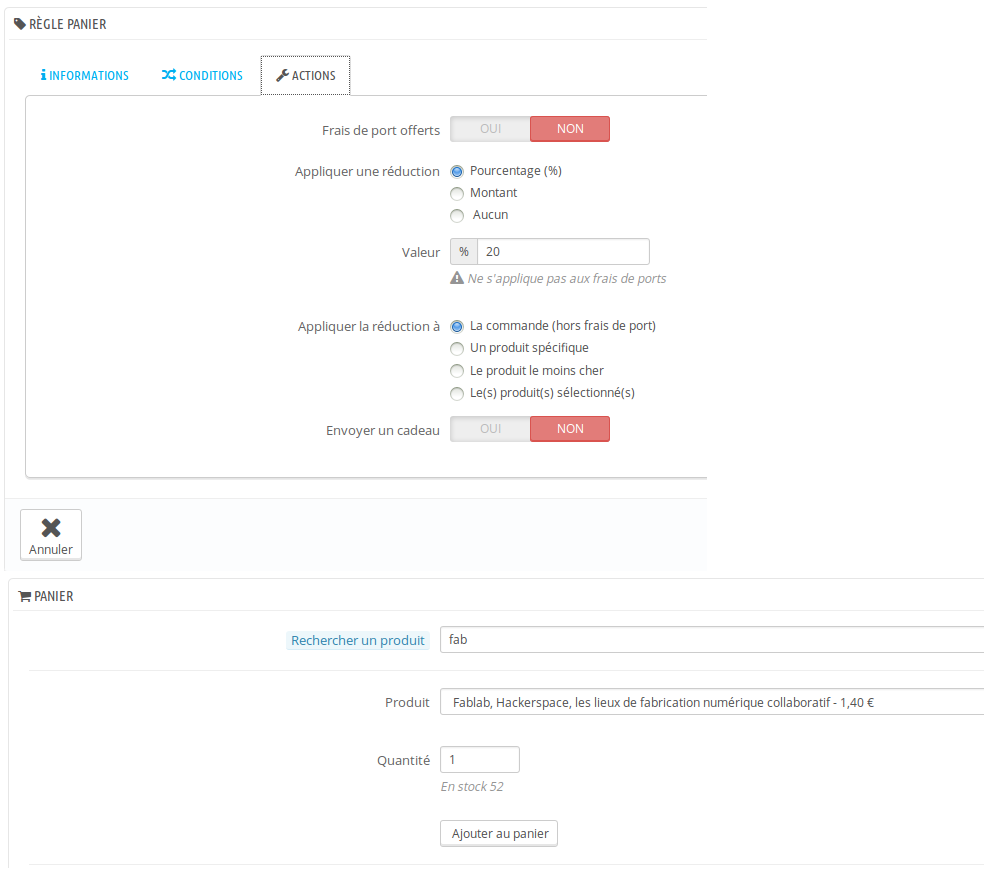This screenshot has width=988, height=869.
Task: Switch to the Conditions tab
Action: pyautogui.click(x=202, y=76)
